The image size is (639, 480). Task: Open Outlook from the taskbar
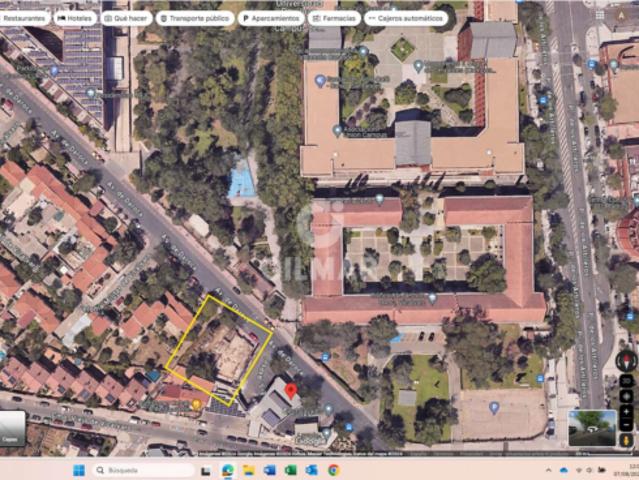[x=312, y=471]
